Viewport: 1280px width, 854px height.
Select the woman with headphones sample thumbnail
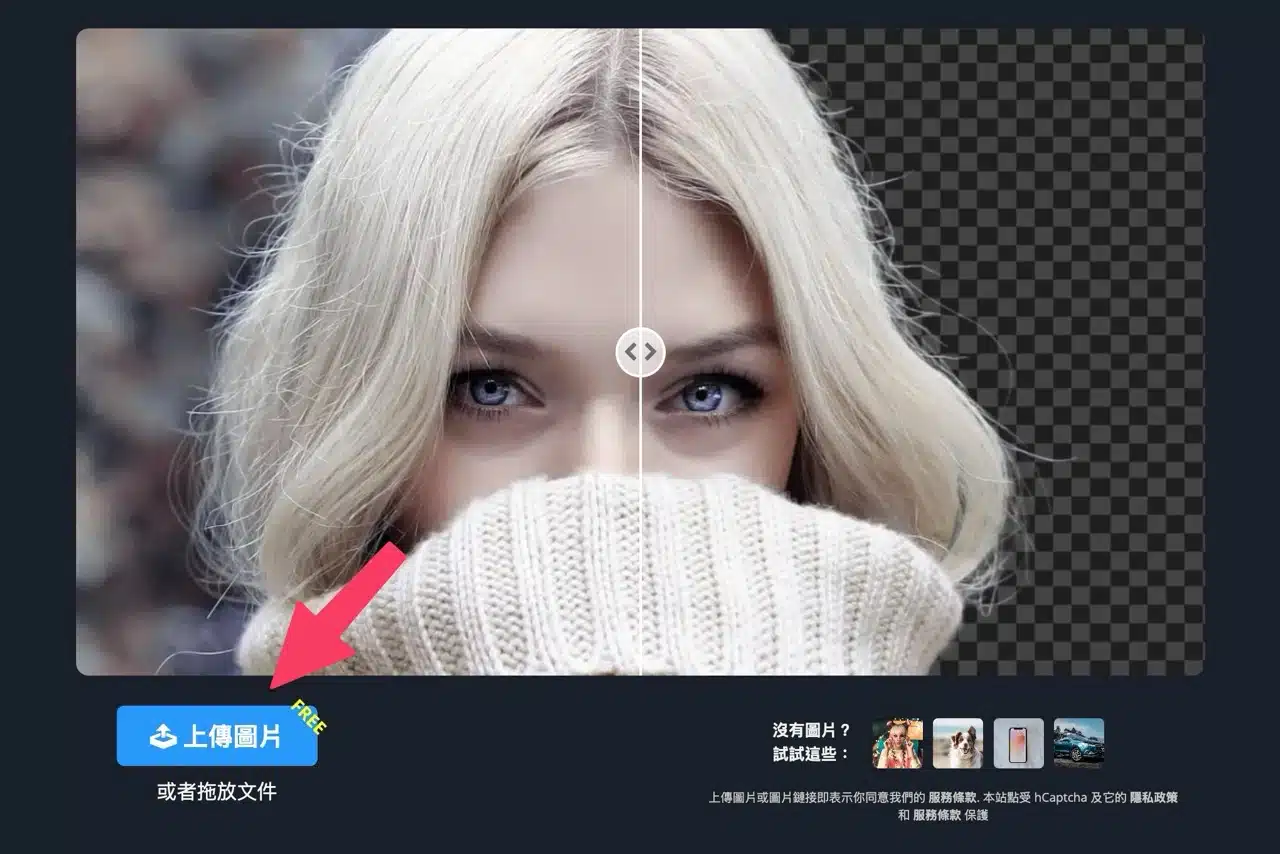click(897, 743)
